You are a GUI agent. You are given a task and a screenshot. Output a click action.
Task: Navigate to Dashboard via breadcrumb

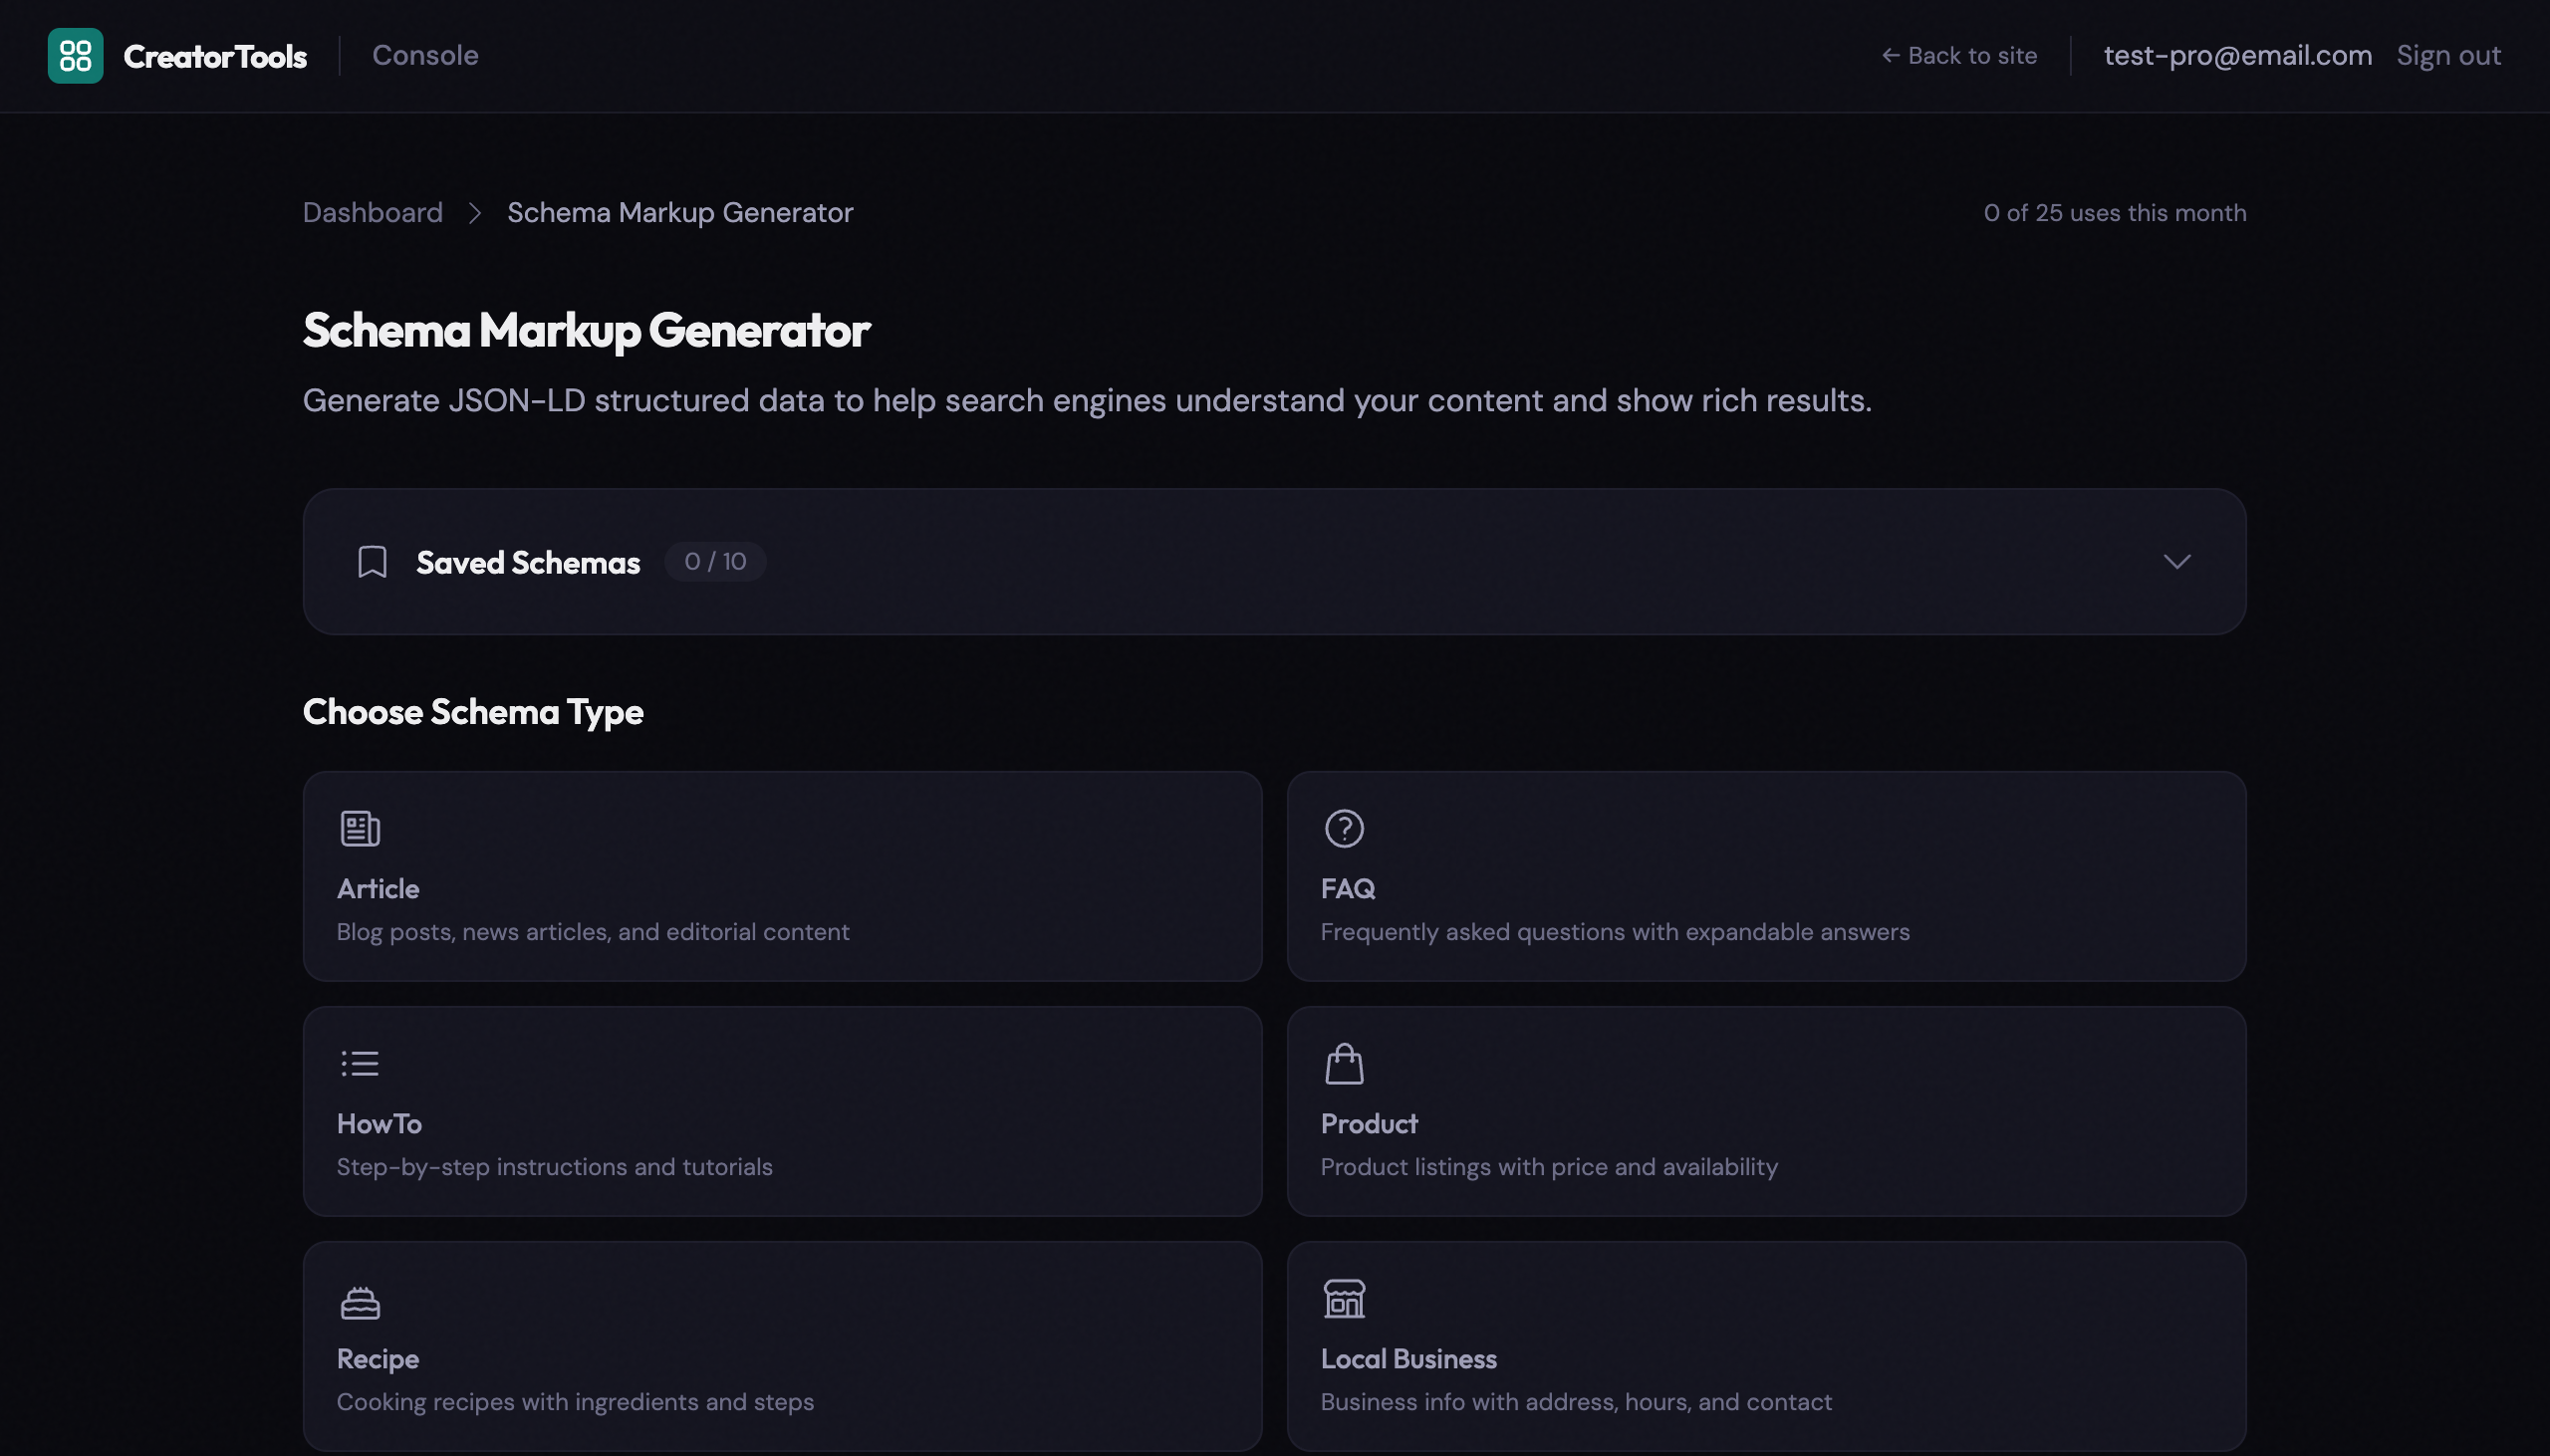(x=372, y=212)
